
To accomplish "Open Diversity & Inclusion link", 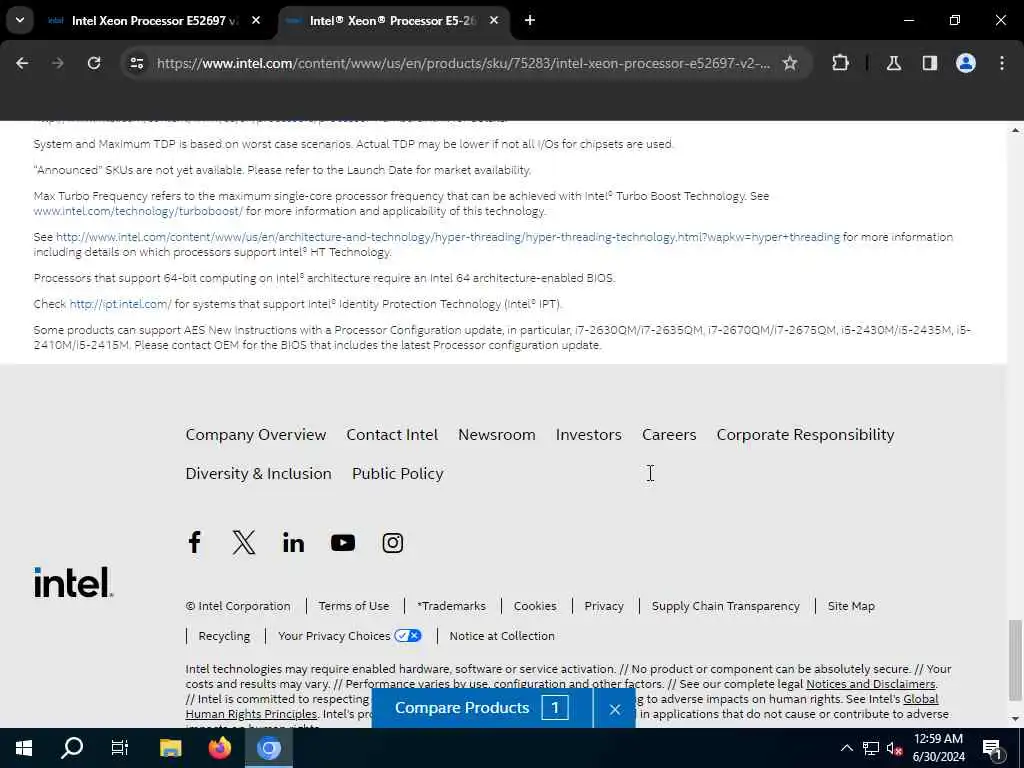I will 258,473.
